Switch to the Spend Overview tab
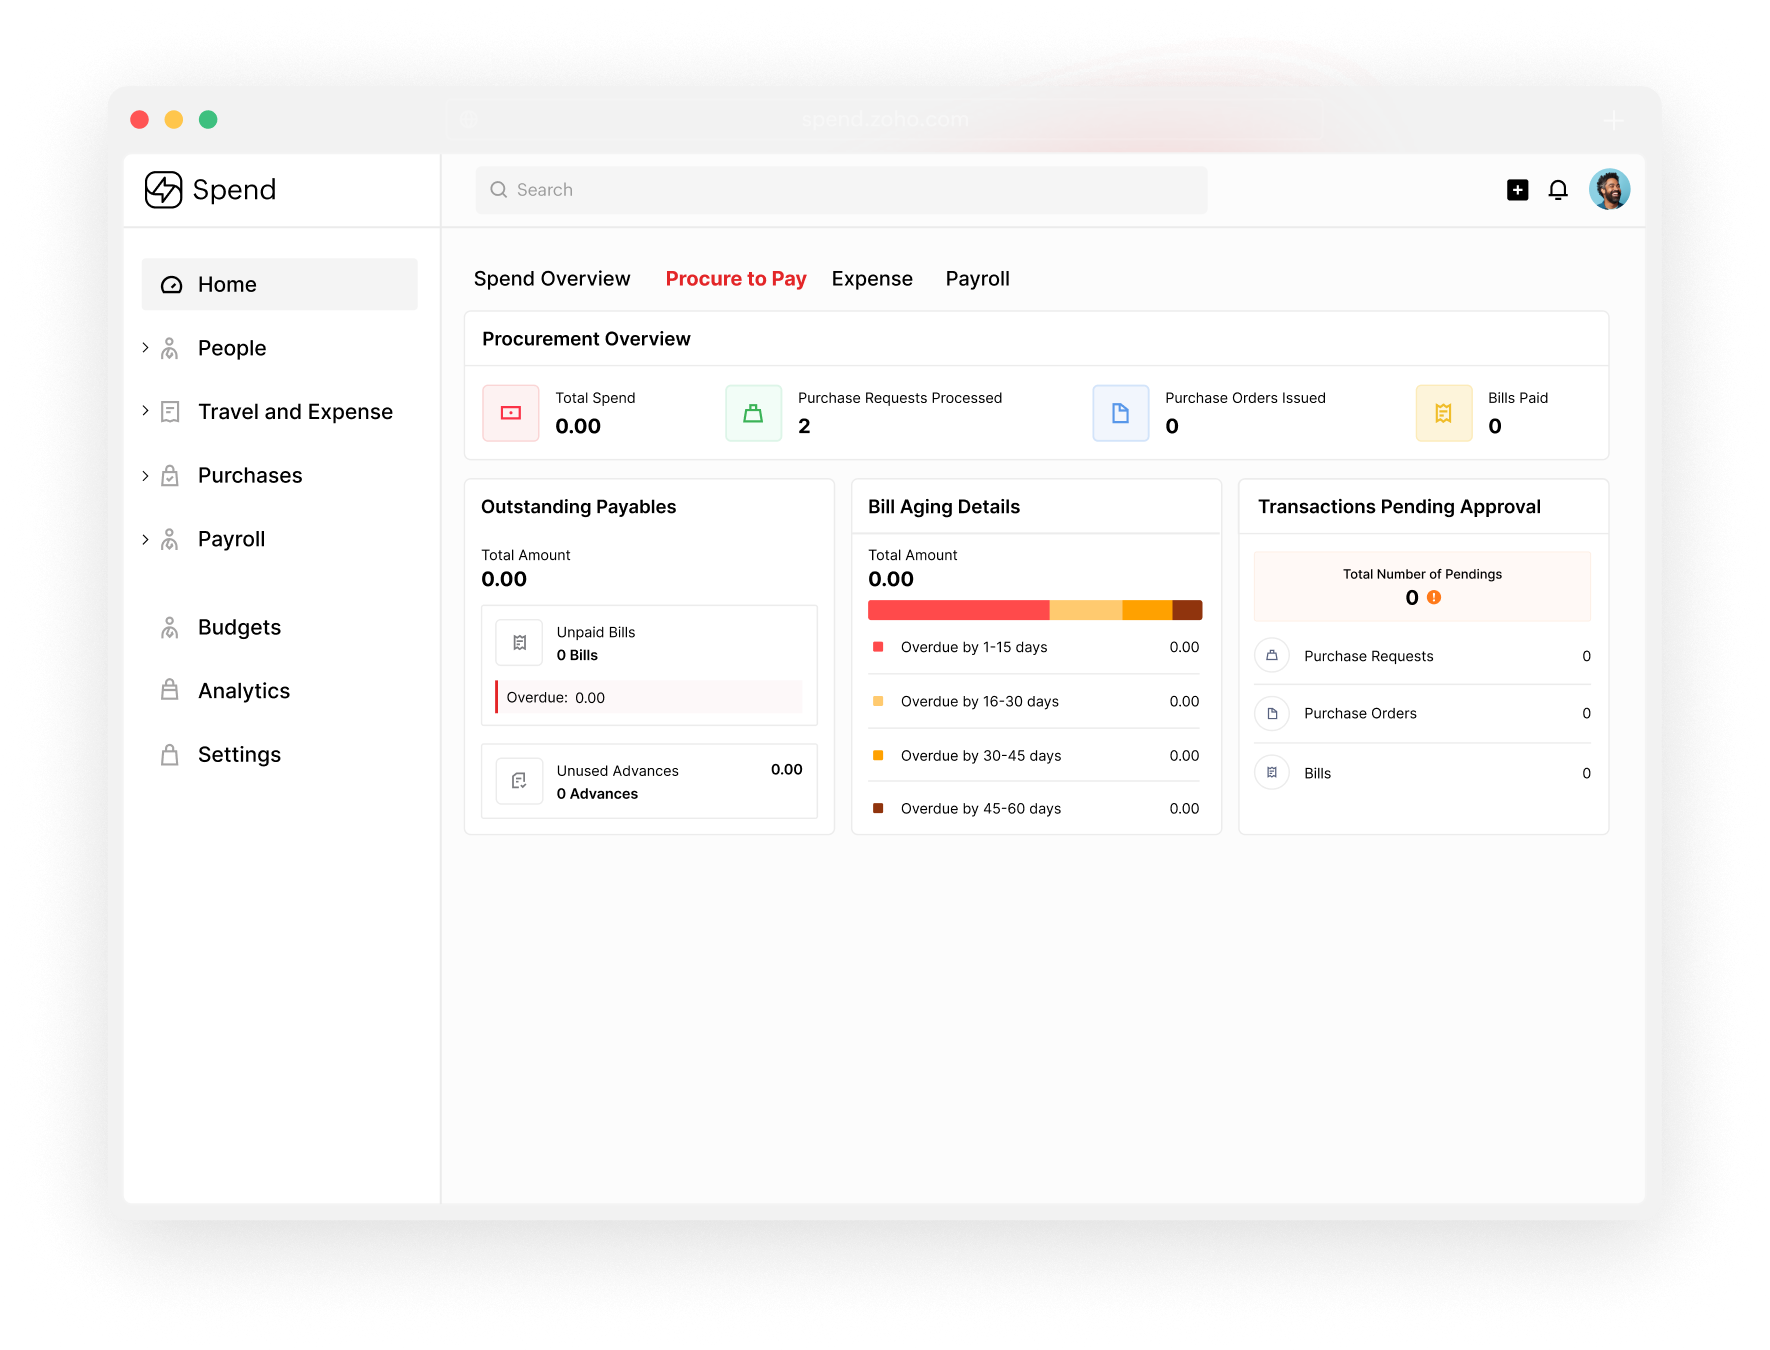 [x=552, y=279]
